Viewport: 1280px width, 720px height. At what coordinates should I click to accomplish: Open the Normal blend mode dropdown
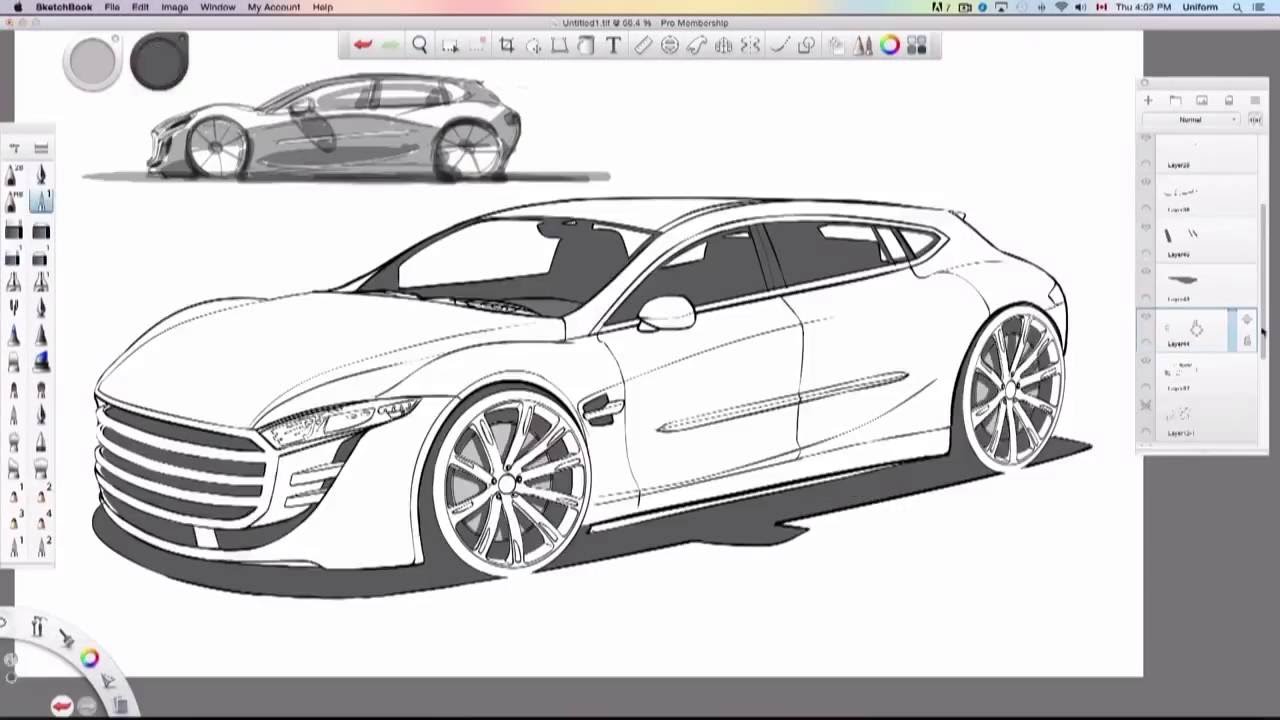(x=1190, y=120)
